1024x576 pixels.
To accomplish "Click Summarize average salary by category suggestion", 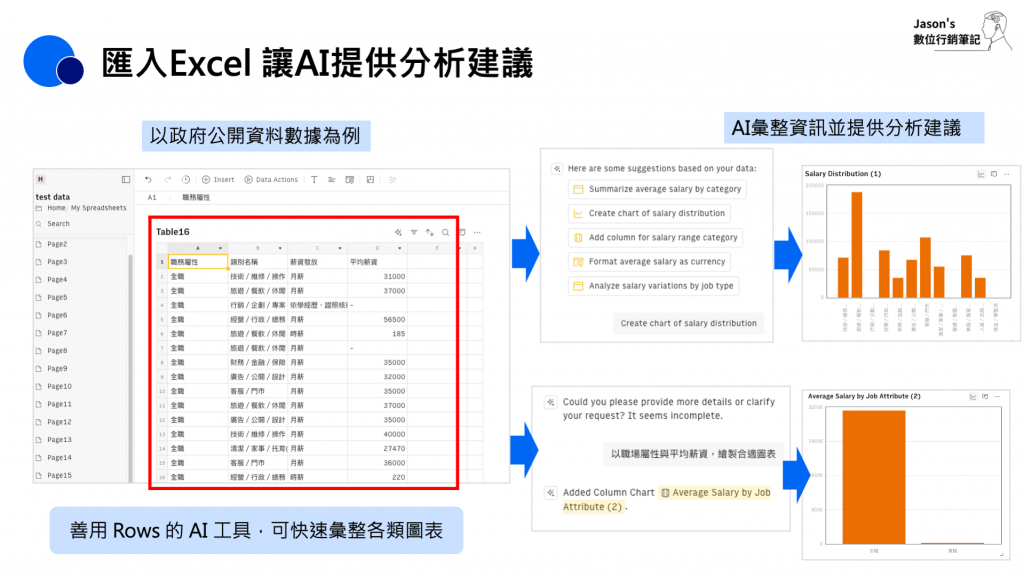I will coord(658,189).
